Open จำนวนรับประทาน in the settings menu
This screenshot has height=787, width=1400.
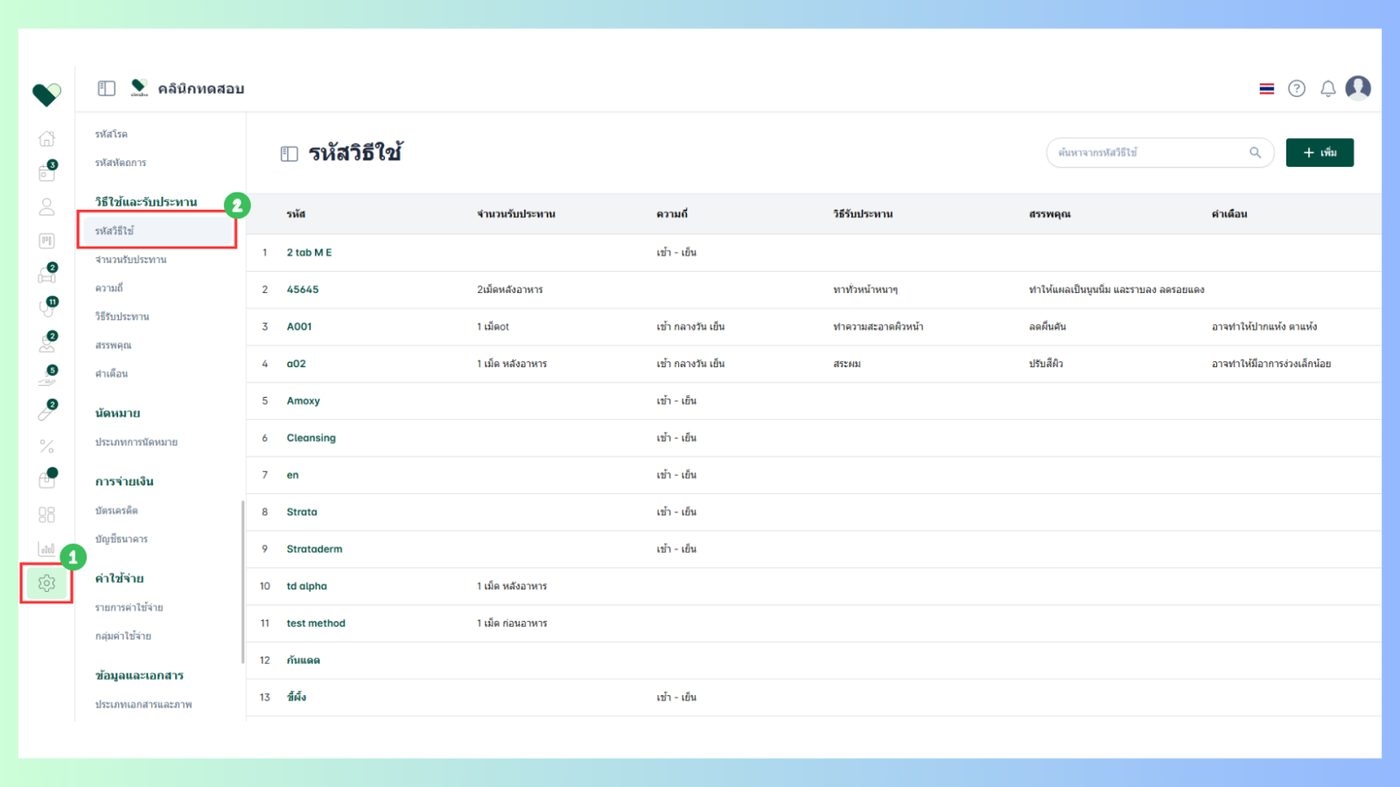coord(131,259)
